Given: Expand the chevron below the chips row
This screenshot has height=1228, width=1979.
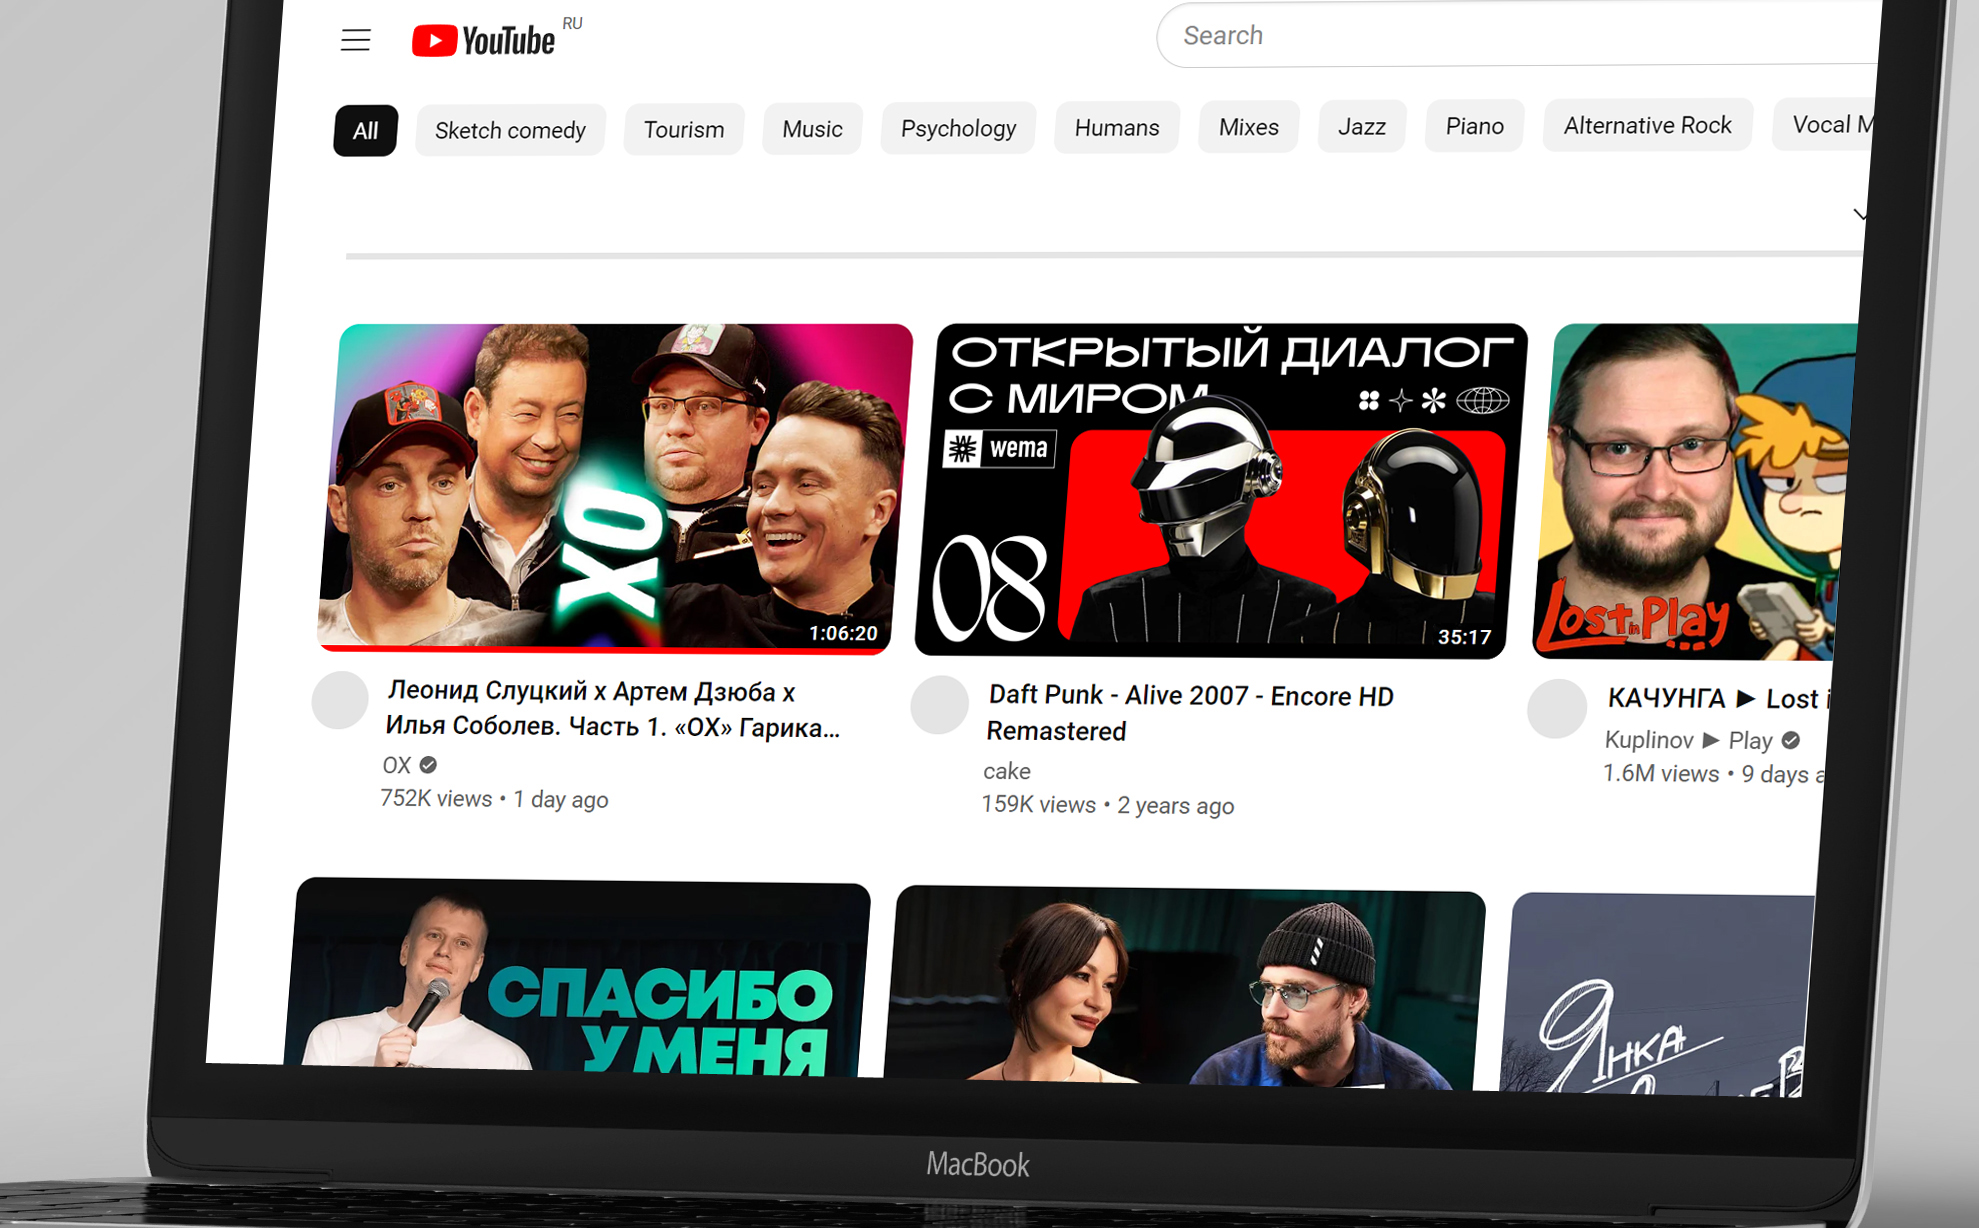Looking at the screenshot, I should [x=1858, y=214].
